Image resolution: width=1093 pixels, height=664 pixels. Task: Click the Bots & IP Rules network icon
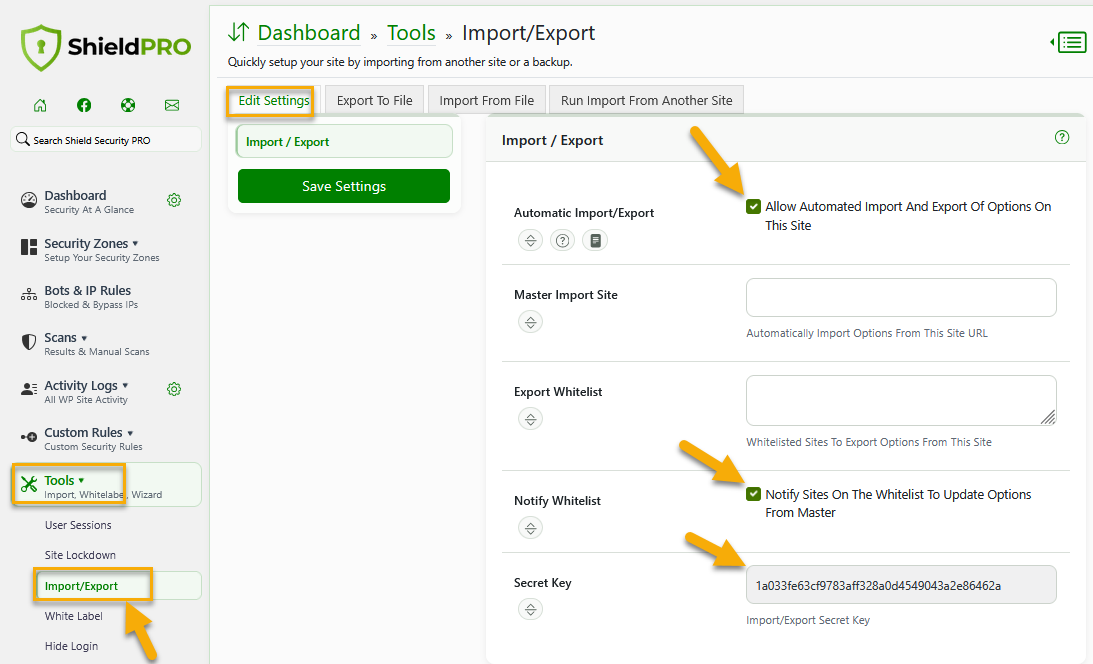29,295
